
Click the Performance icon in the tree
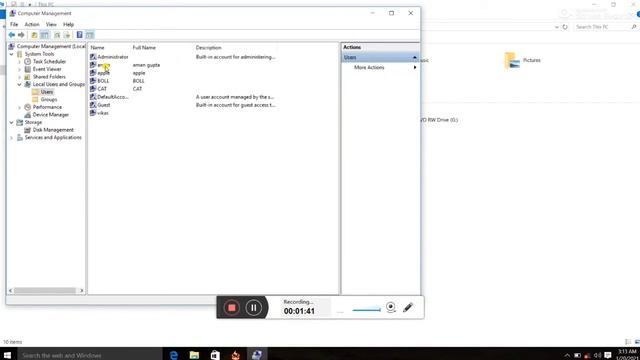pyautogui.click(x=27, y=107)
